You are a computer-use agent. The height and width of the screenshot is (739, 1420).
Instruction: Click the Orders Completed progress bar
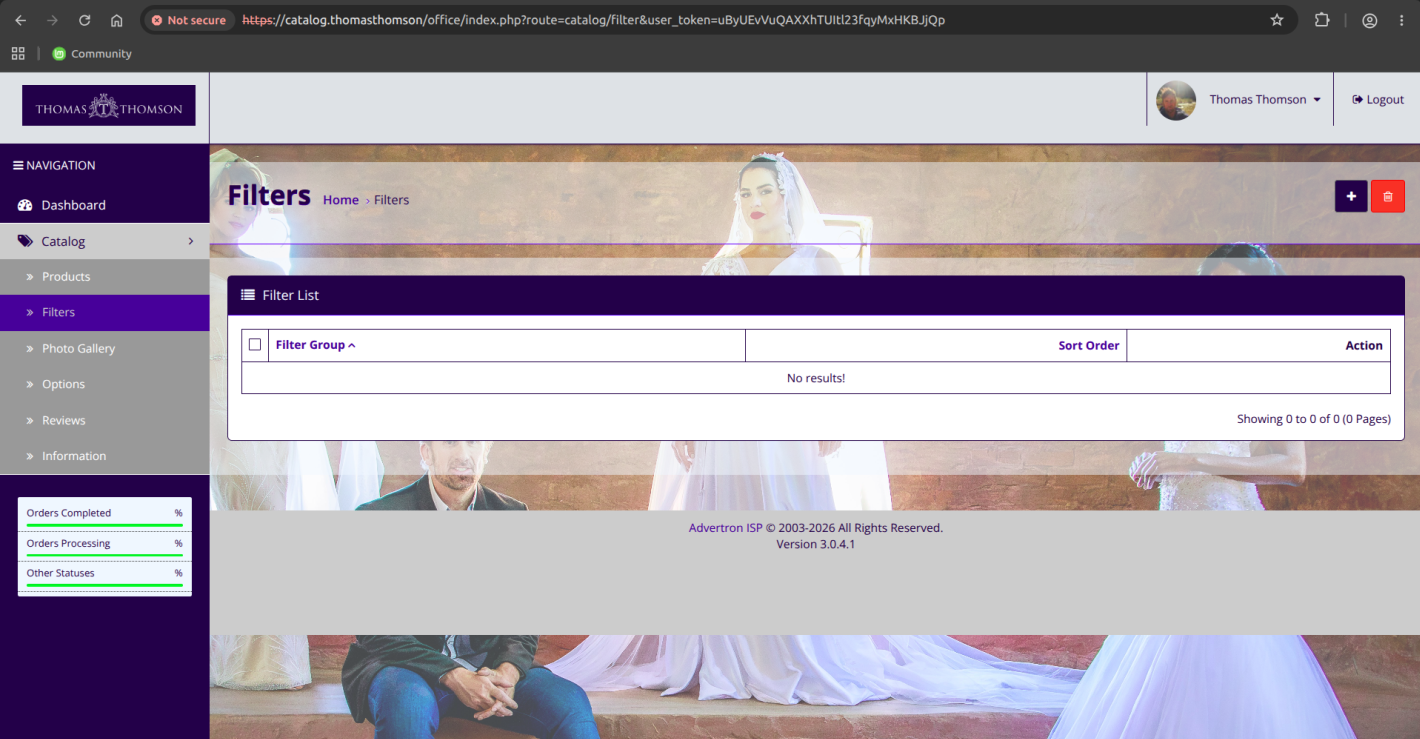click(x=105, y=524)
